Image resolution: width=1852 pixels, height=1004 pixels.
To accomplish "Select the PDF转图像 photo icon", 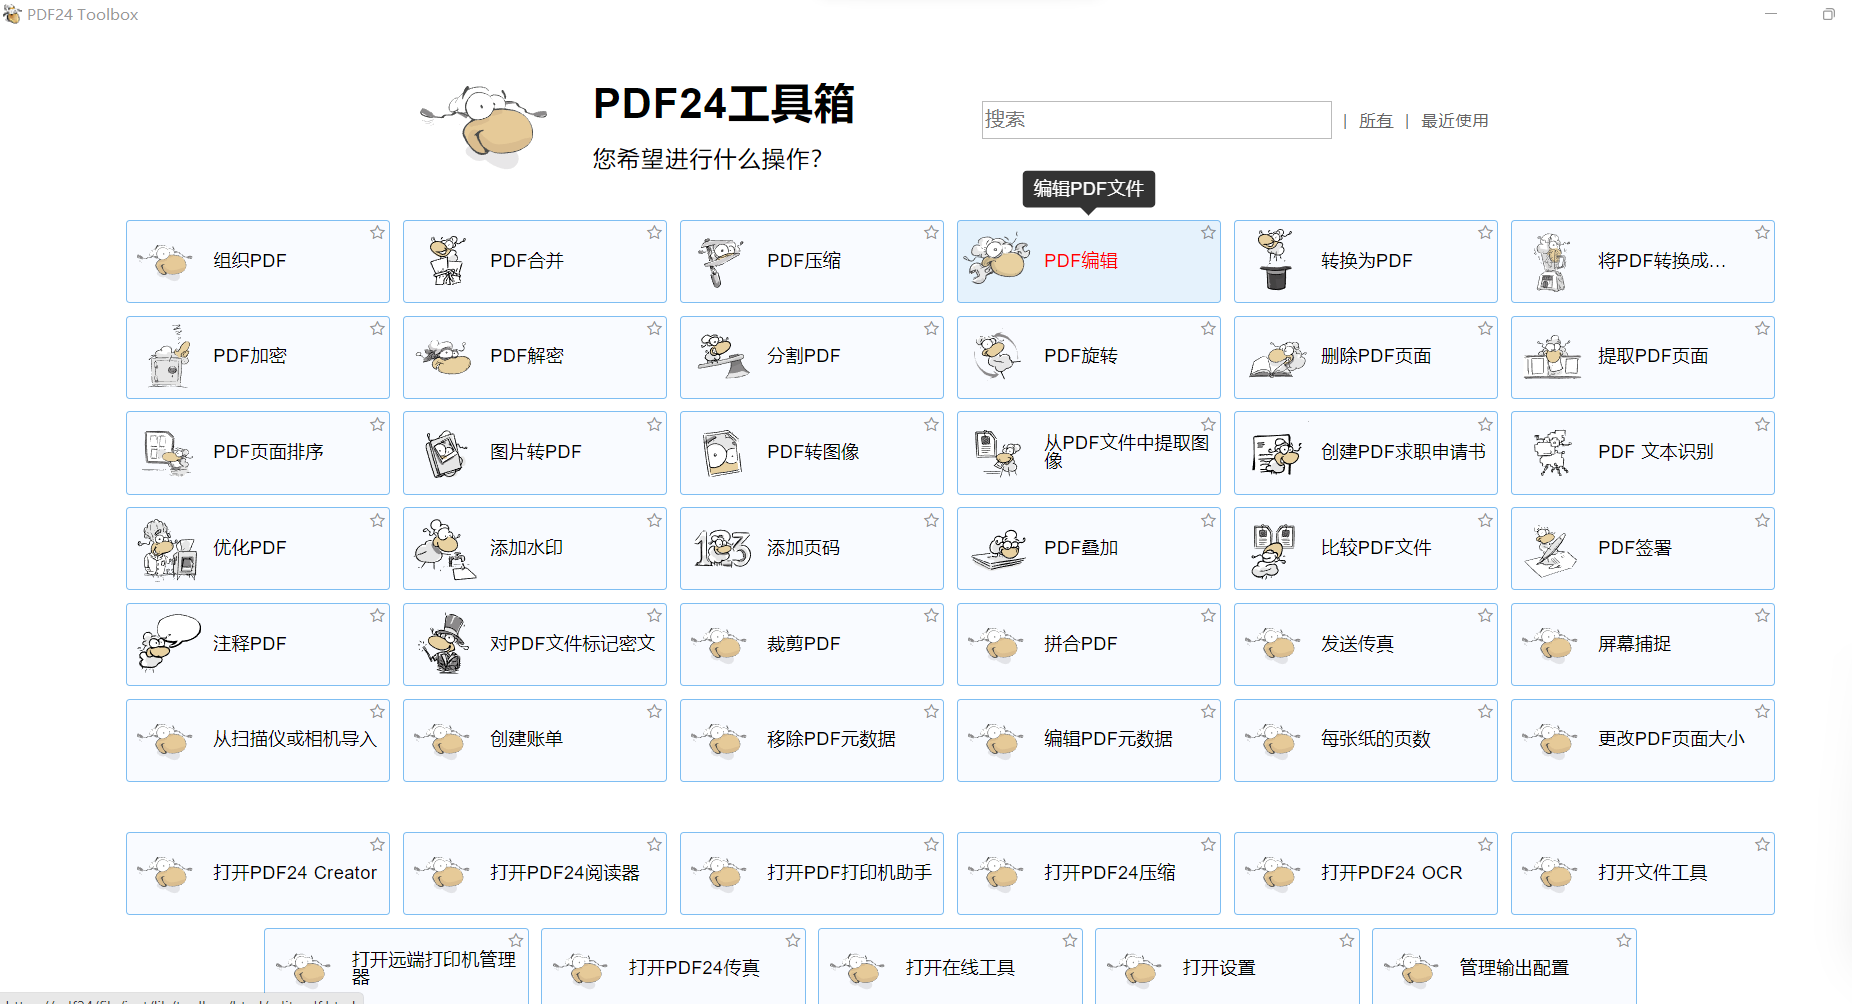I will click(x=722, y=453).
